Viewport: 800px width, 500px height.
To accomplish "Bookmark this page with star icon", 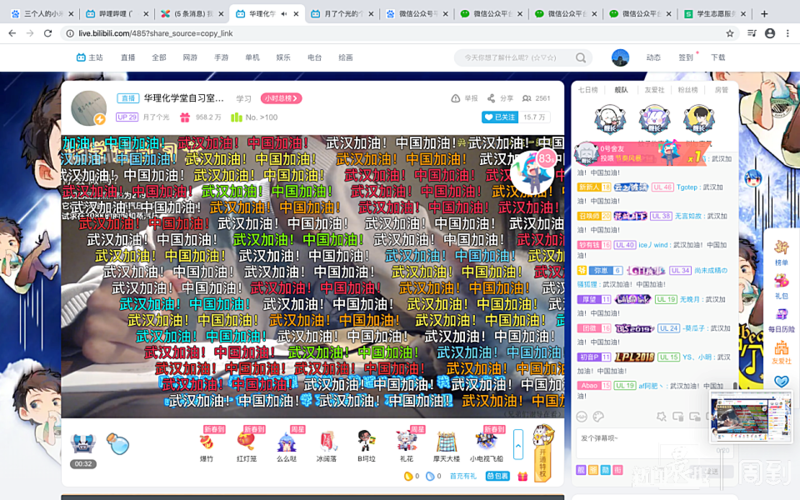I will pyautogui.click(x=730, y=33).
